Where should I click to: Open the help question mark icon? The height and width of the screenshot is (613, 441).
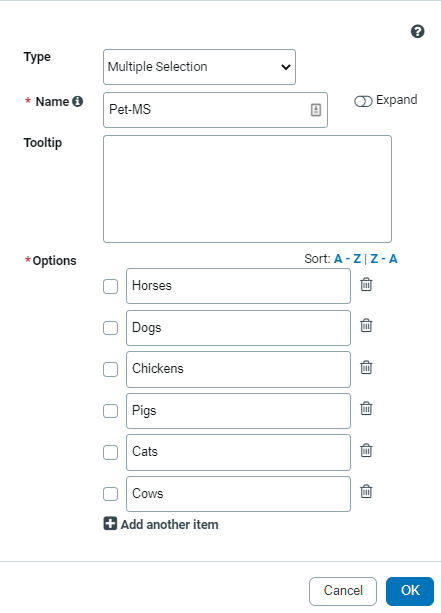[x=418, y=31]
